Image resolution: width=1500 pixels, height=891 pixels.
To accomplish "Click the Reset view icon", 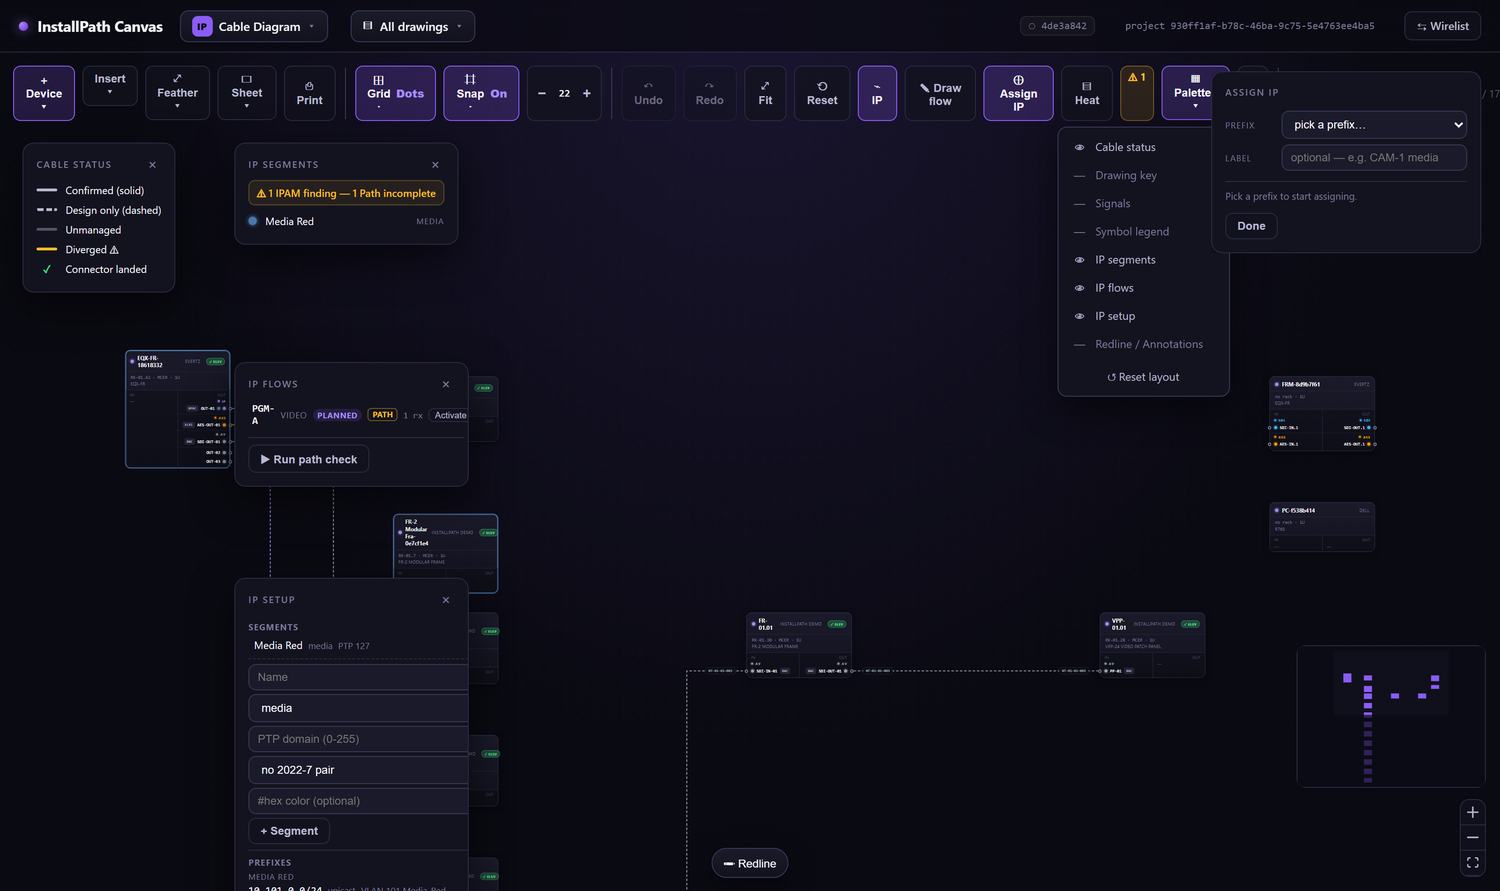I will click(822, 93).
